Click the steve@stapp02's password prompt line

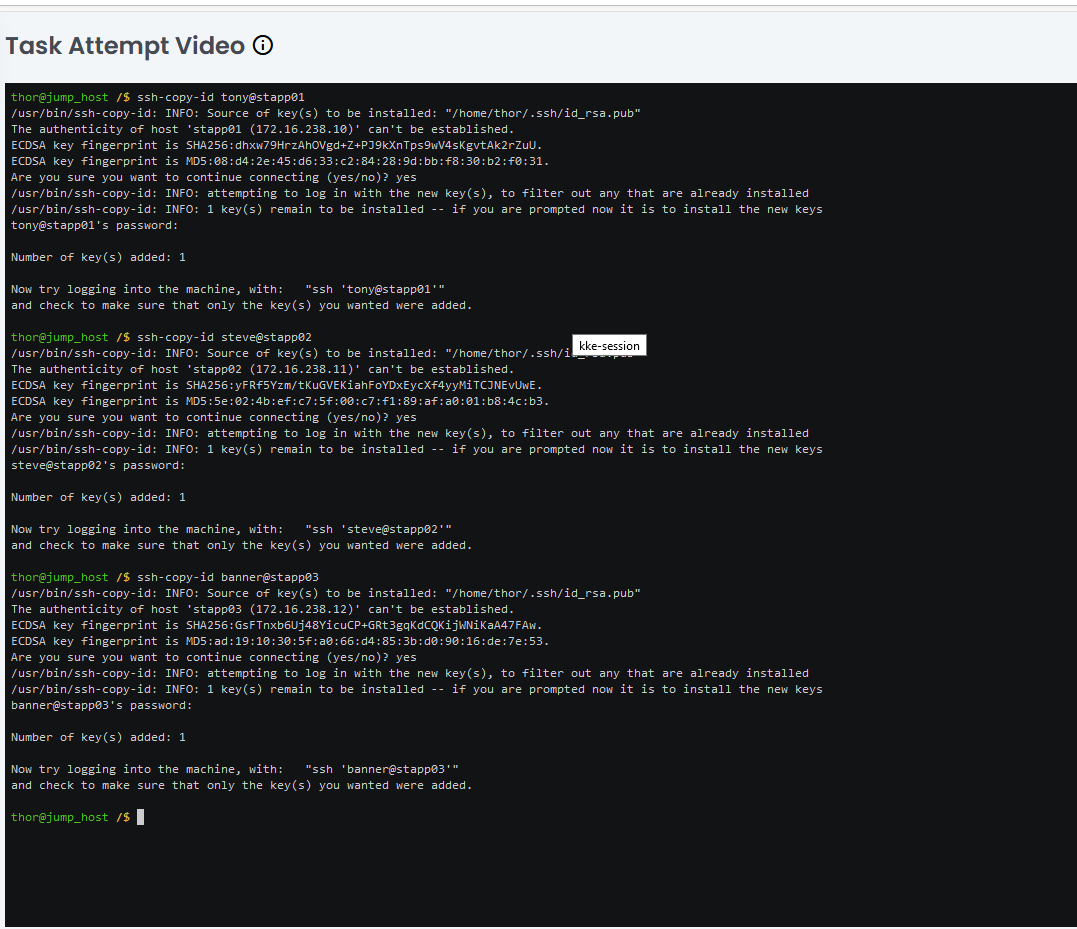click(x=98, y=465)
